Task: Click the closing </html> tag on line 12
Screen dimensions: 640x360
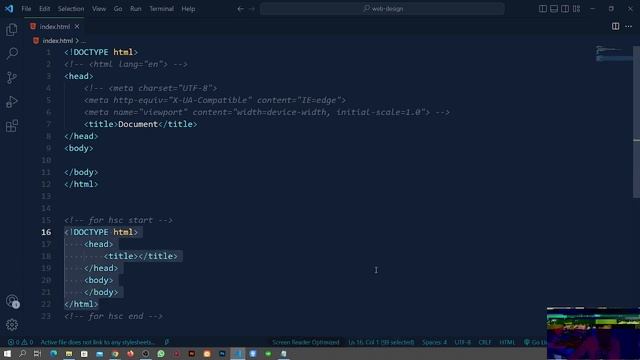Action: click(81, 184)
